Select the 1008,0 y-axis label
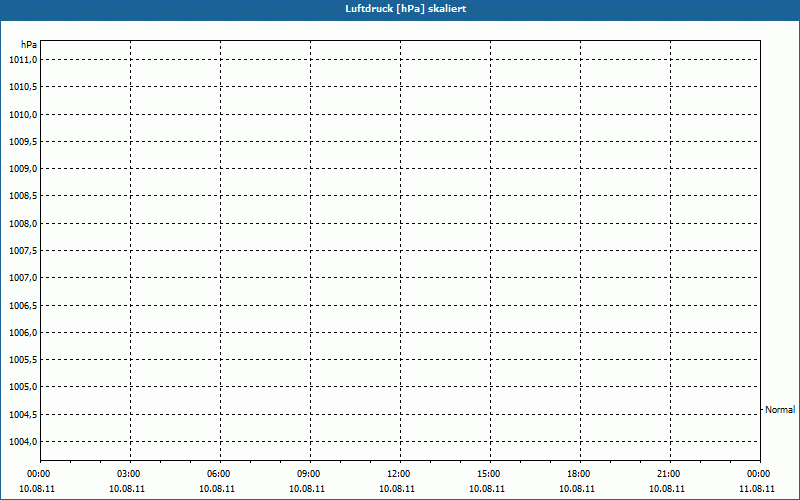Viewport: 800px width, 500px height. point(23,223)
